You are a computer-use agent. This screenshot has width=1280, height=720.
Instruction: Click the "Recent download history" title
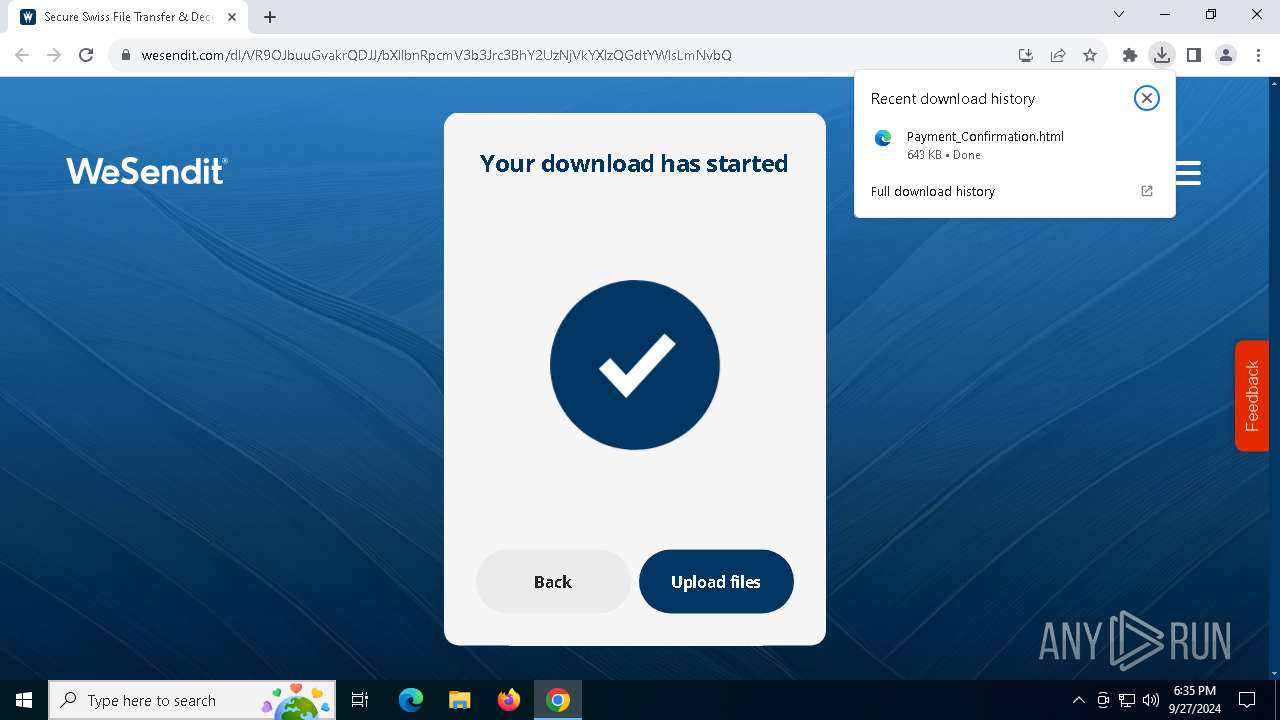(x=953, y=99)
